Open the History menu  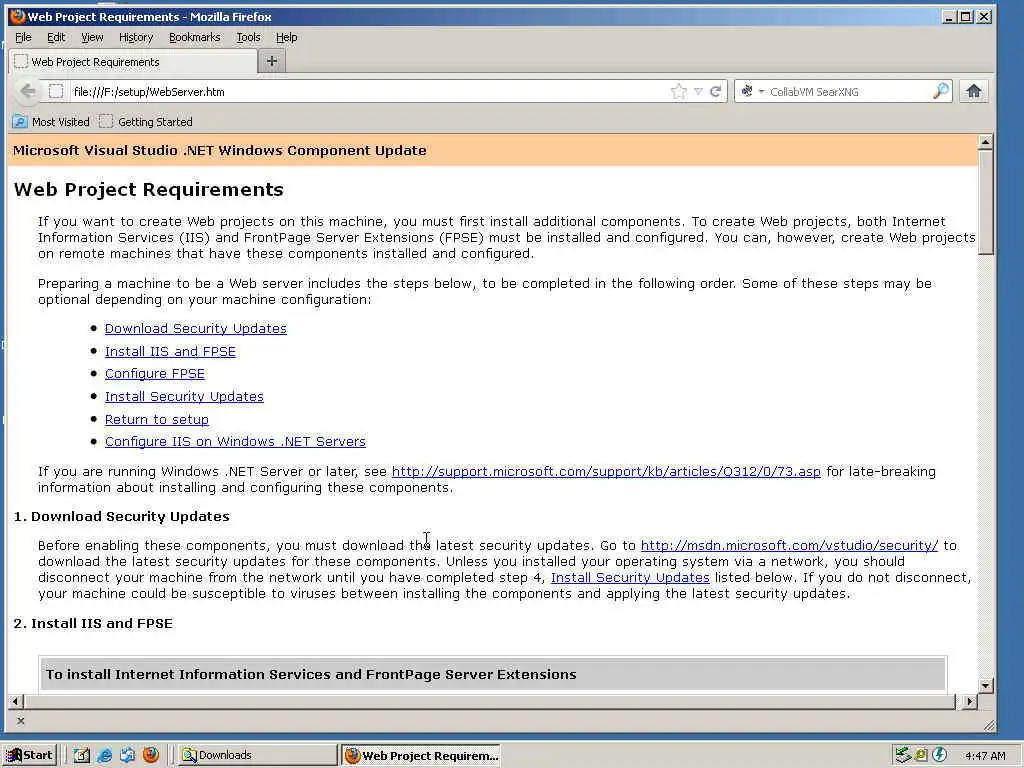[x=136, y=37]
